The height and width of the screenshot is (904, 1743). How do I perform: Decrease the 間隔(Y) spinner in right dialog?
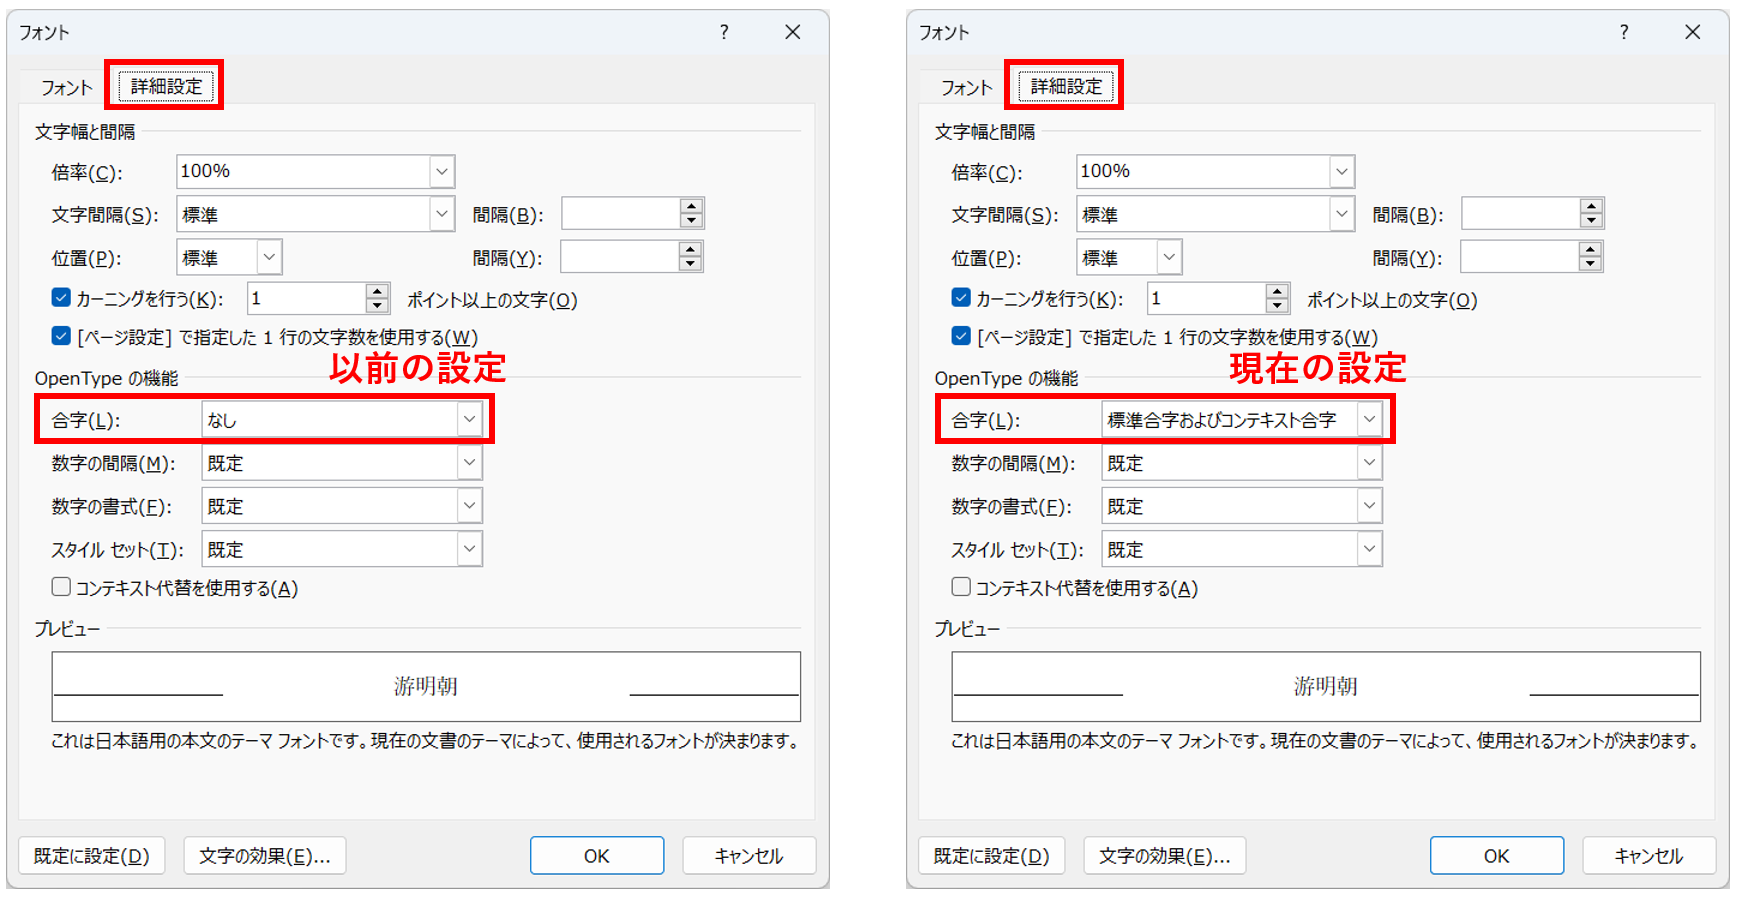1590,264
